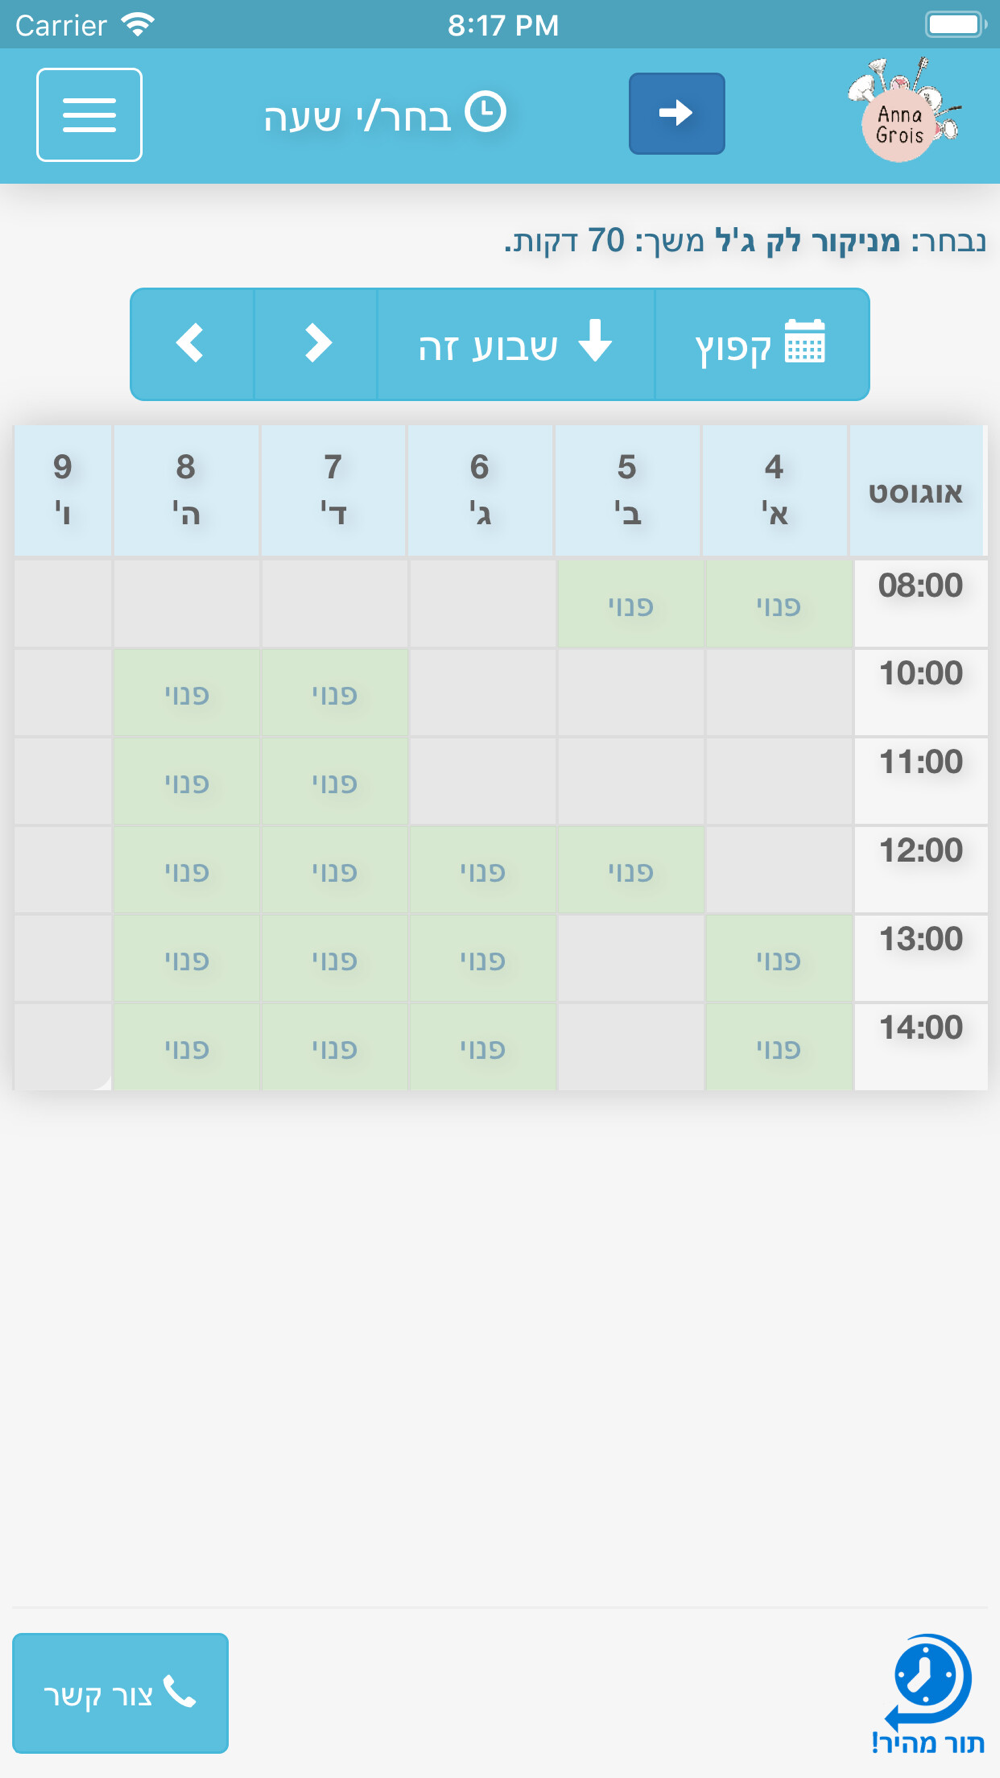Select day 7 ד' column header
The image size is (1000, 1778).
pos(334,490)
